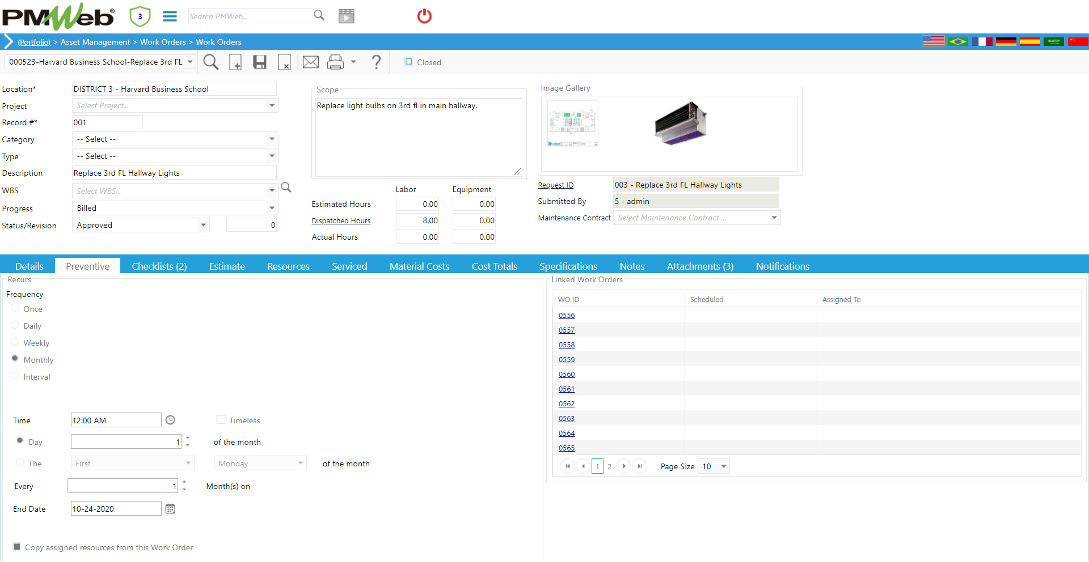
Task: Open the Project dropdown
Action: pyautogui.click(x=272, y=106)
